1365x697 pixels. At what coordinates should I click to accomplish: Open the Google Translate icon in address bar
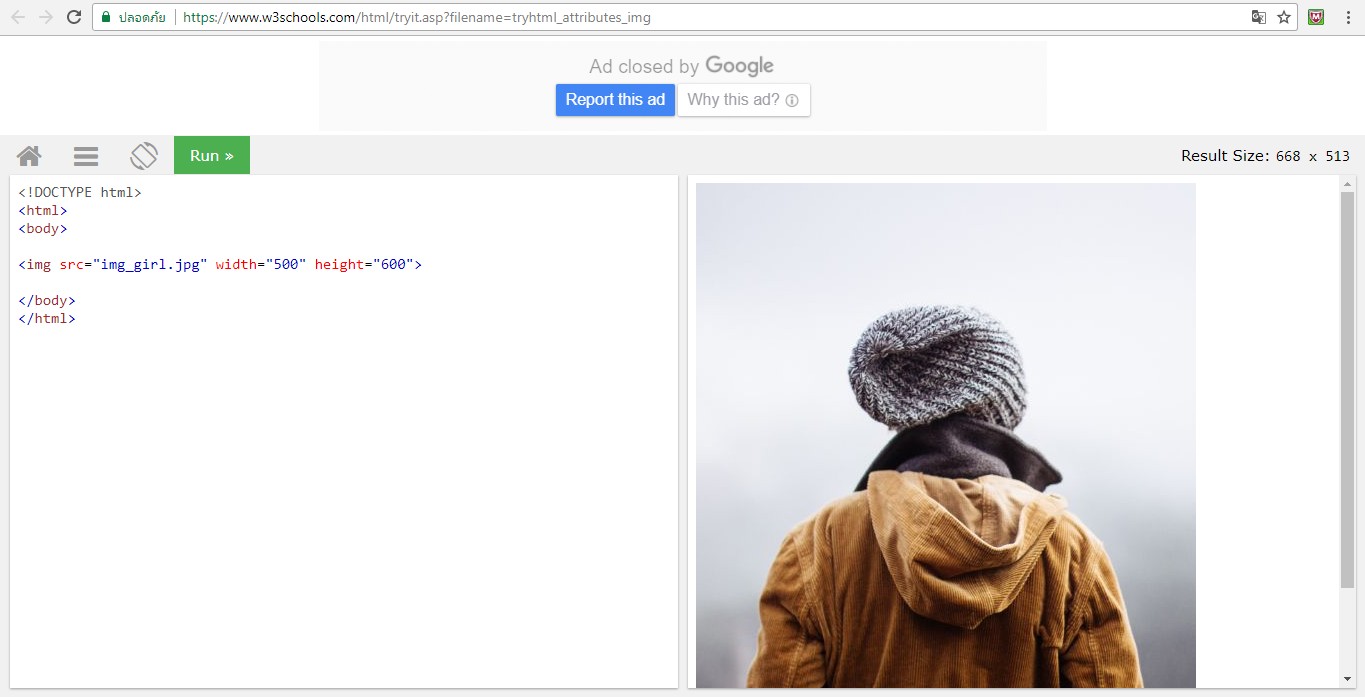[x=1259, y=17]
